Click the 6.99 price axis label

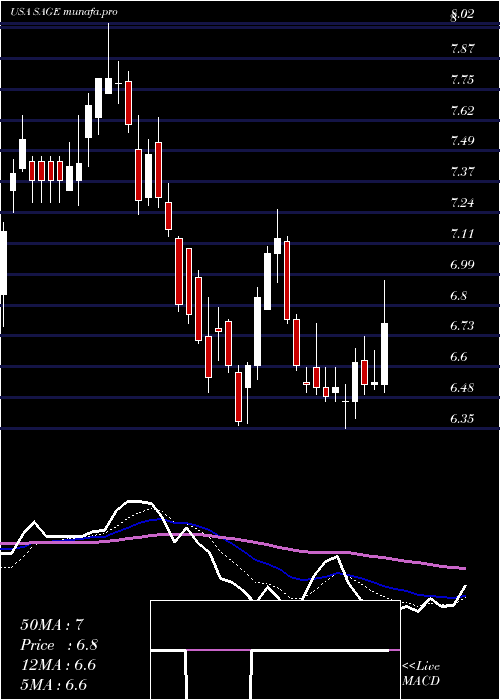(462, 264)
